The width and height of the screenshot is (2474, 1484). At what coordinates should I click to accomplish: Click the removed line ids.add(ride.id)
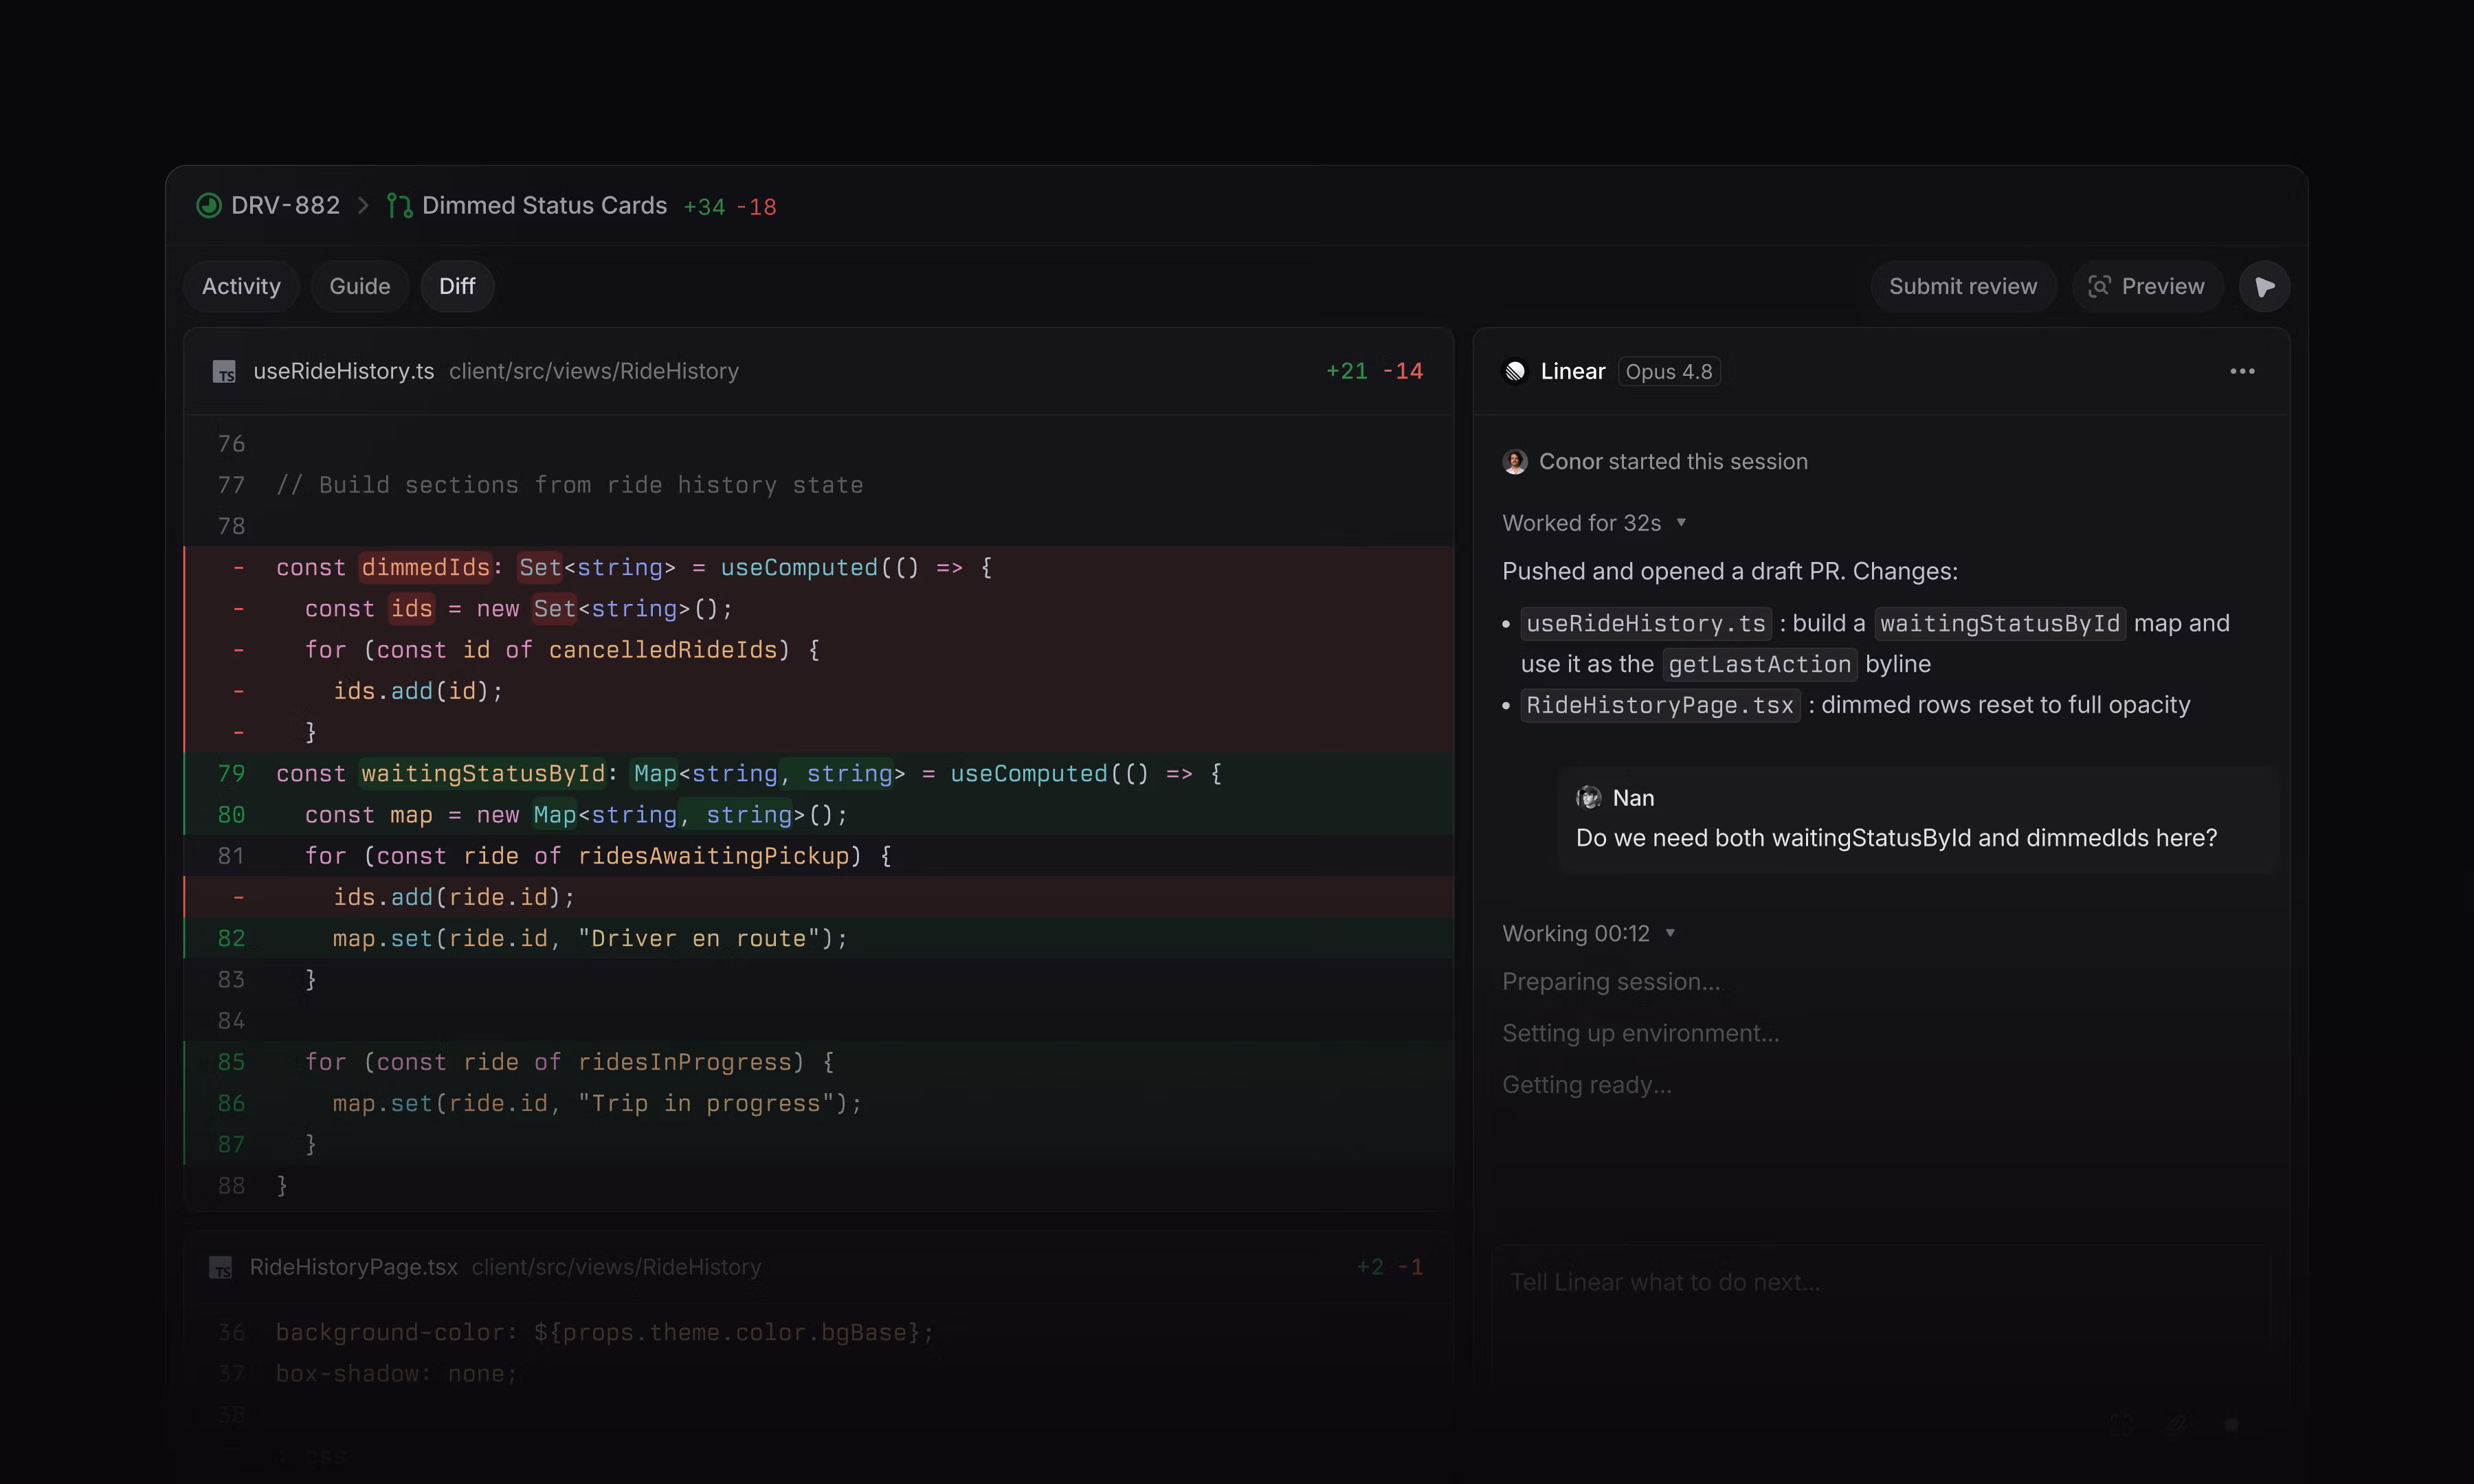click(x=818, y=898)
